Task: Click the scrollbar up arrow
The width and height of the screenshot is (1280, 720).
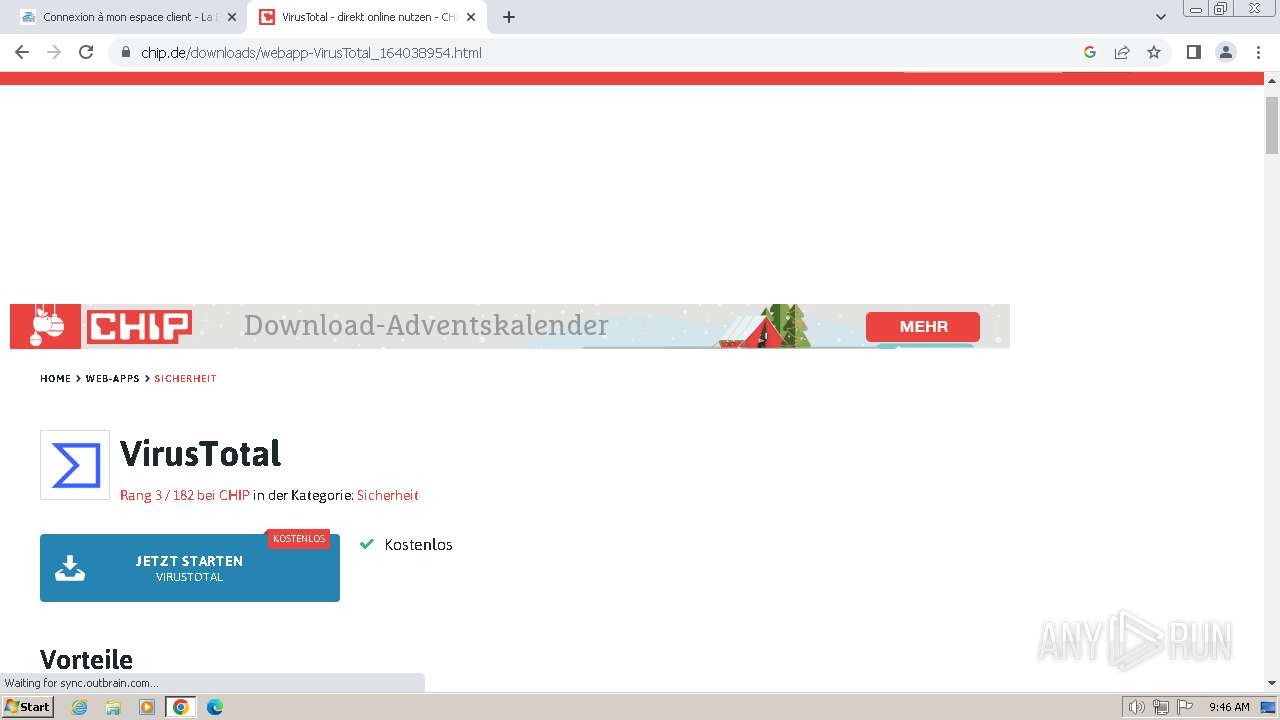Action: point(1272,79)
